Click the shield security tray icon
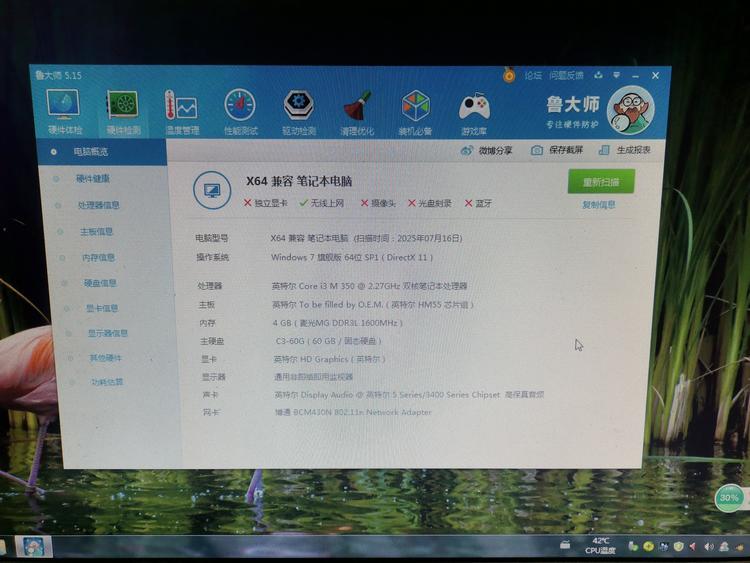The height and width of the screenshot is (563, 750). [678, 546]
